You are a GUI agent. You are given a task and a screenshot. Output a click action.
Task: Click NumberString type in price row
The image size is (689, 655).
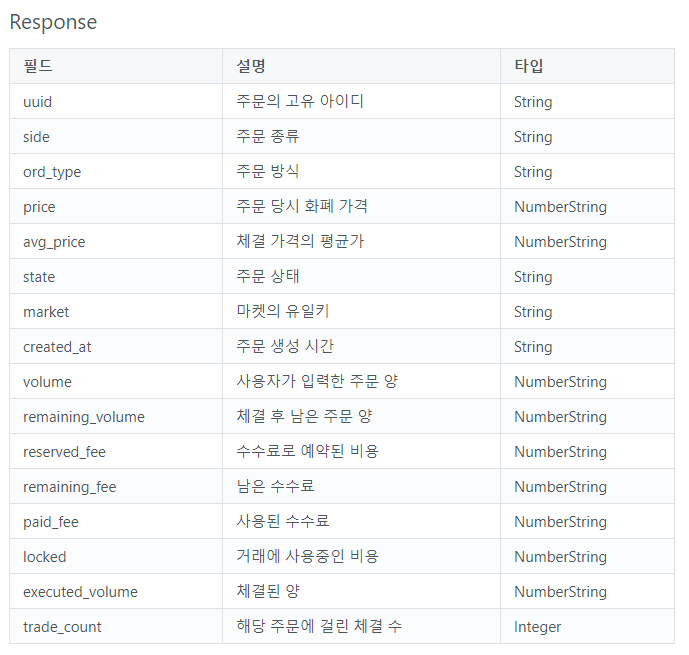point(560,207)
